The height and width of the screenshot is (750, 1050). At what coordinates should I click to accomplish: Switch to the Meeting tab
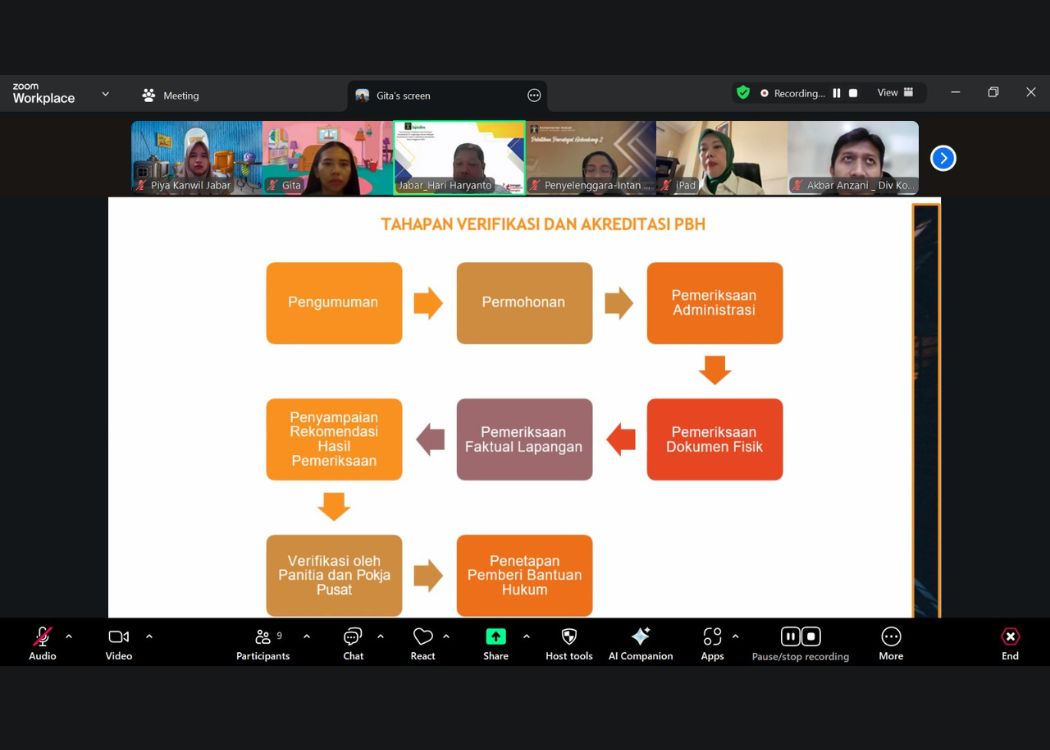click(171, 96)
